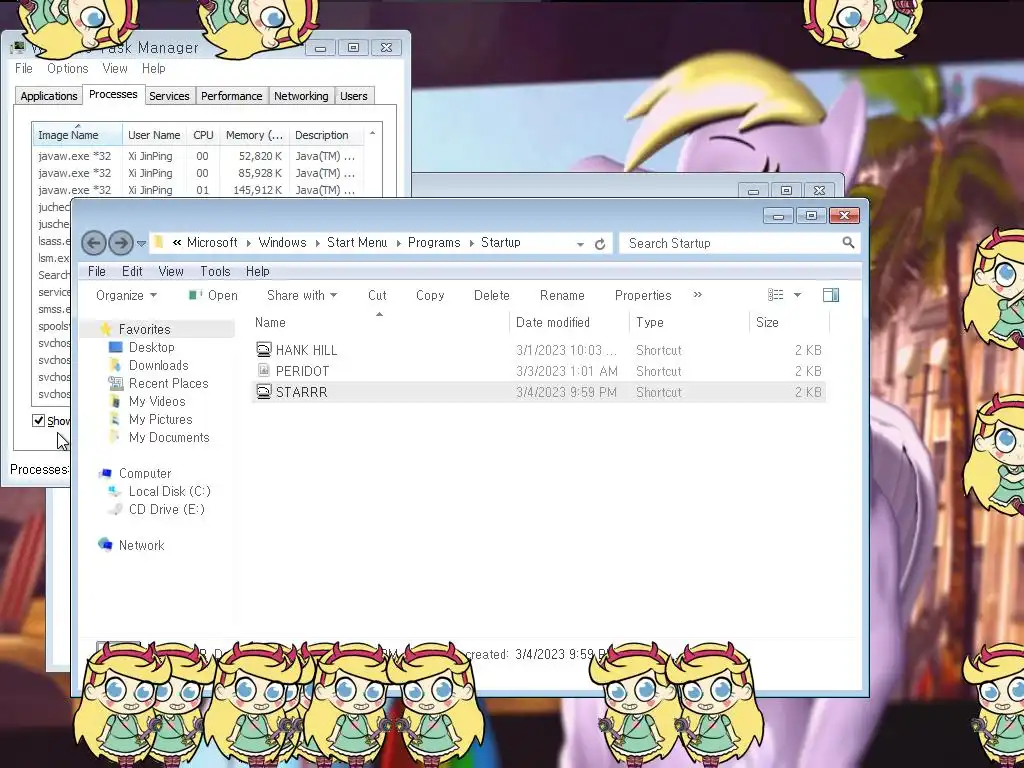This screenshot has height=768, width=1024.
Task: Sort by the Size column header
Action: (789, 323)
